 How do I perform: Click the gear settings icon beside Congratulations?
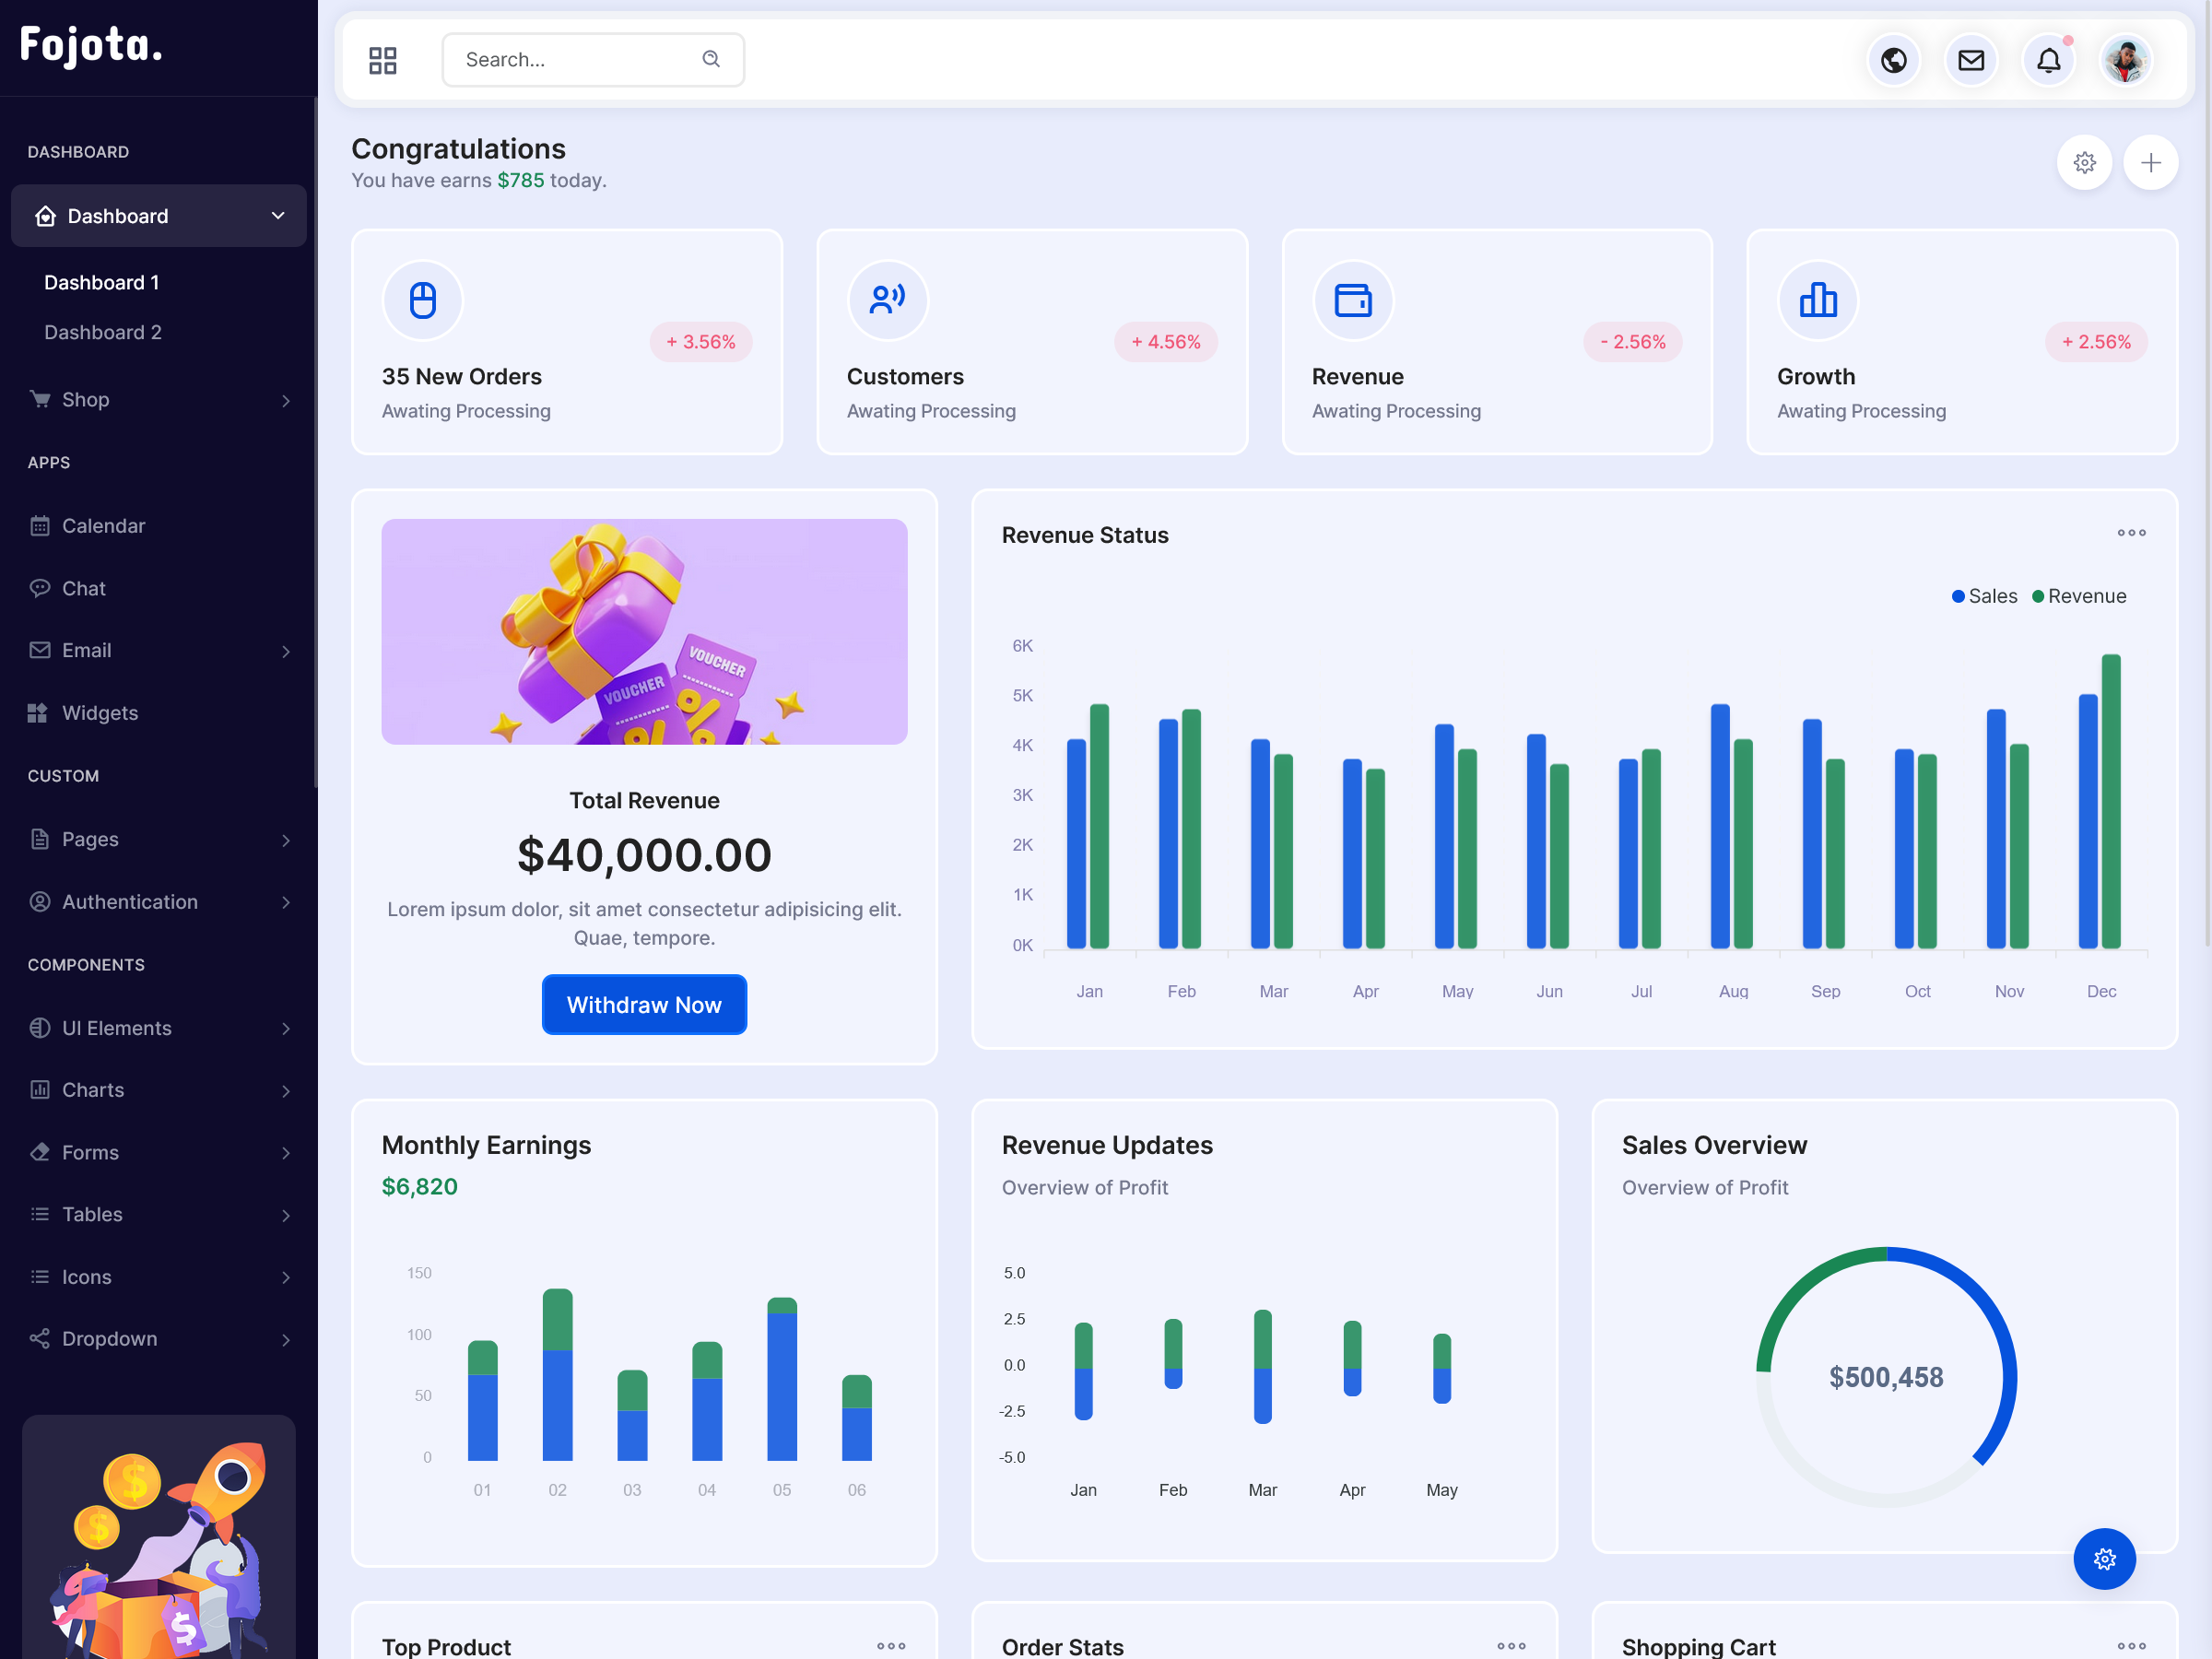[2084, 162]
